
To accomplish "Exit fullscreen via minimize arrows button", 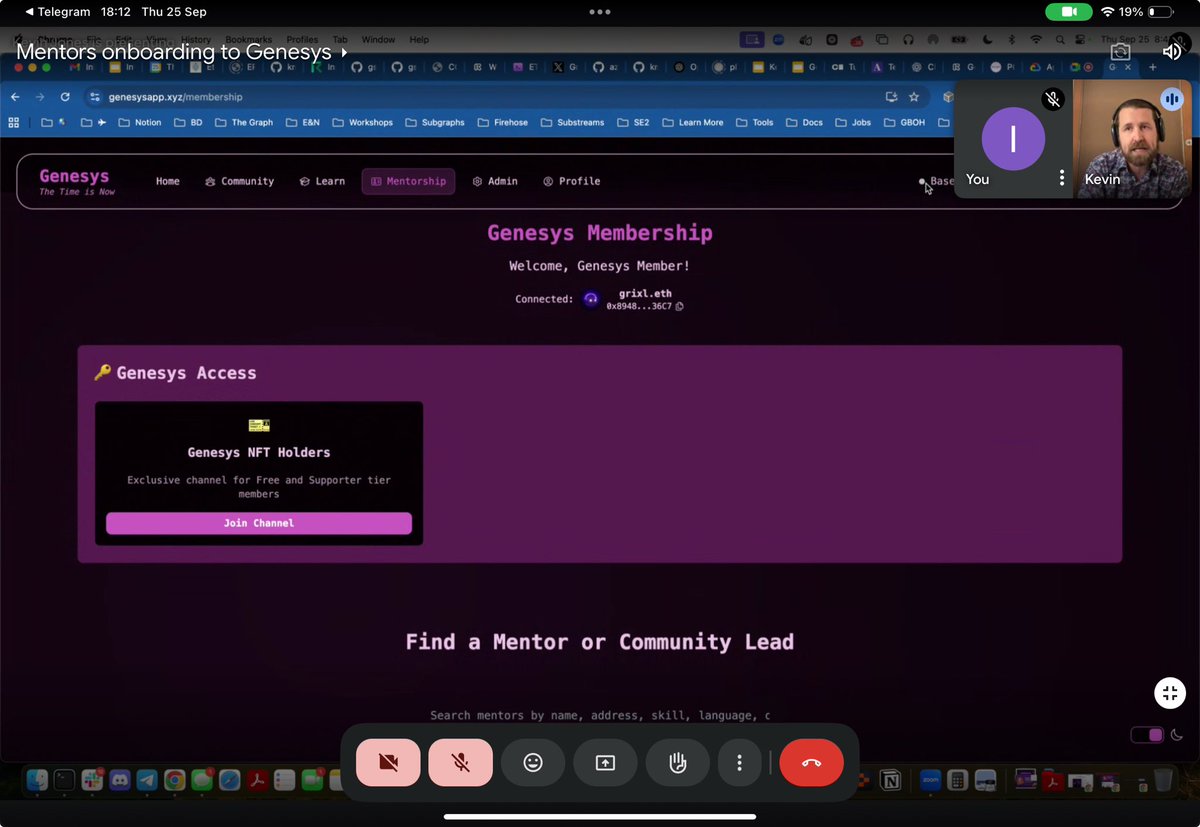I will tap(1170, 693).
